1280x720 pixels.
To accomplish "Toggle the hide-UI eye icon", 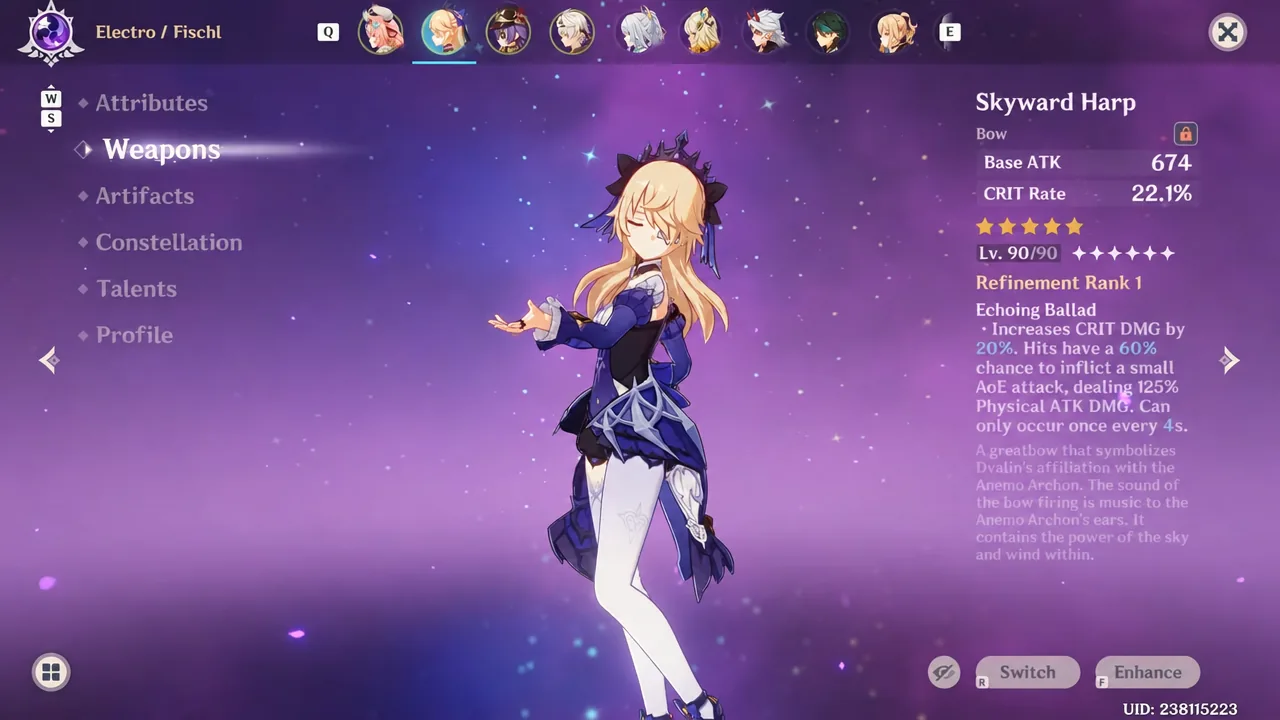I will (943, 672).
